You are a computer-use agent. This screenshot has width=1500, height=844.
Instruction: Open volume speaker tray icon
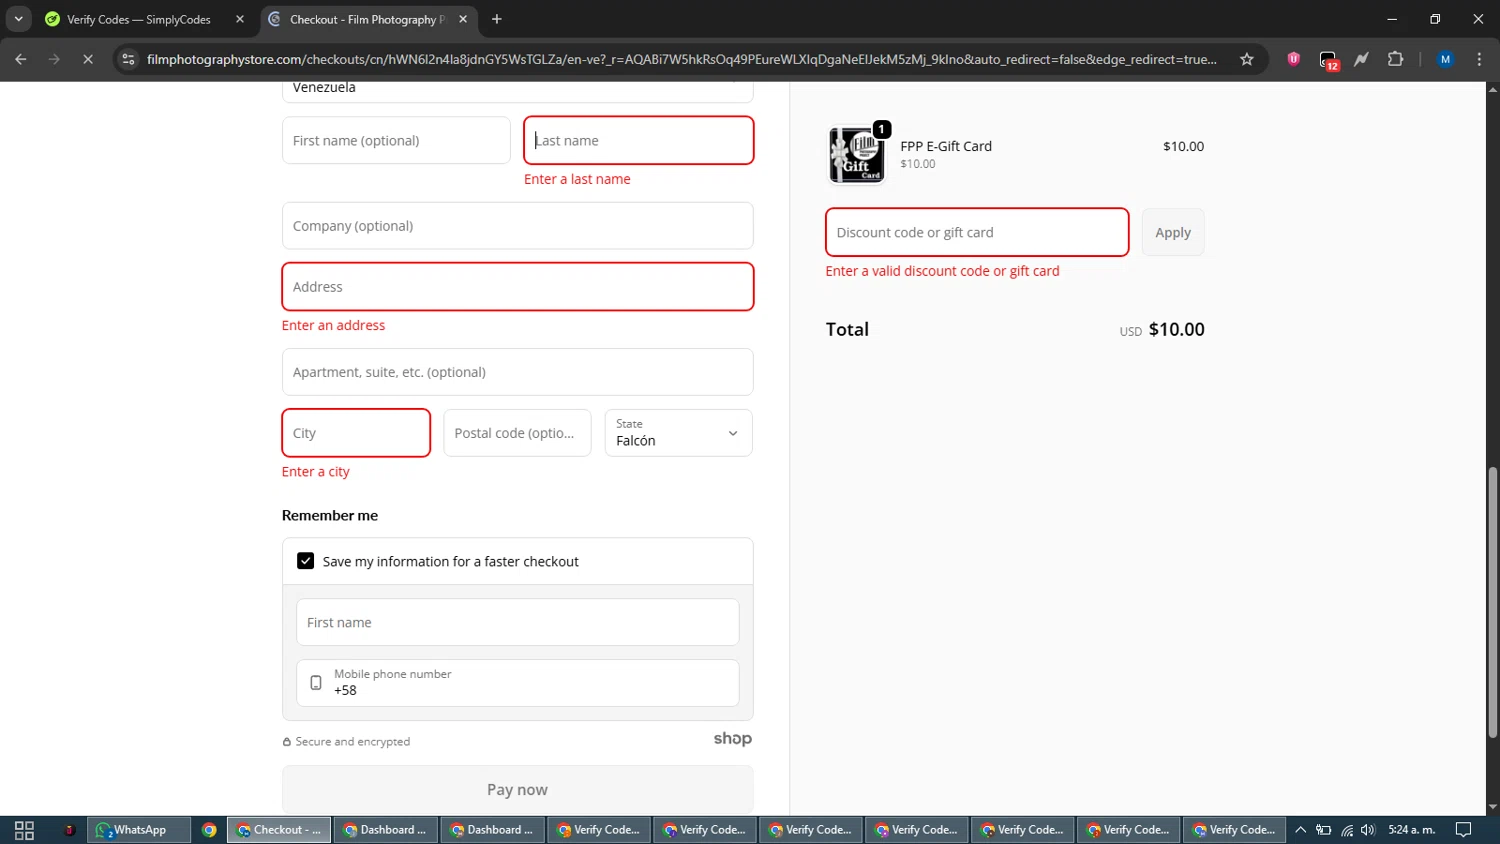click(x=1368, y=830)
